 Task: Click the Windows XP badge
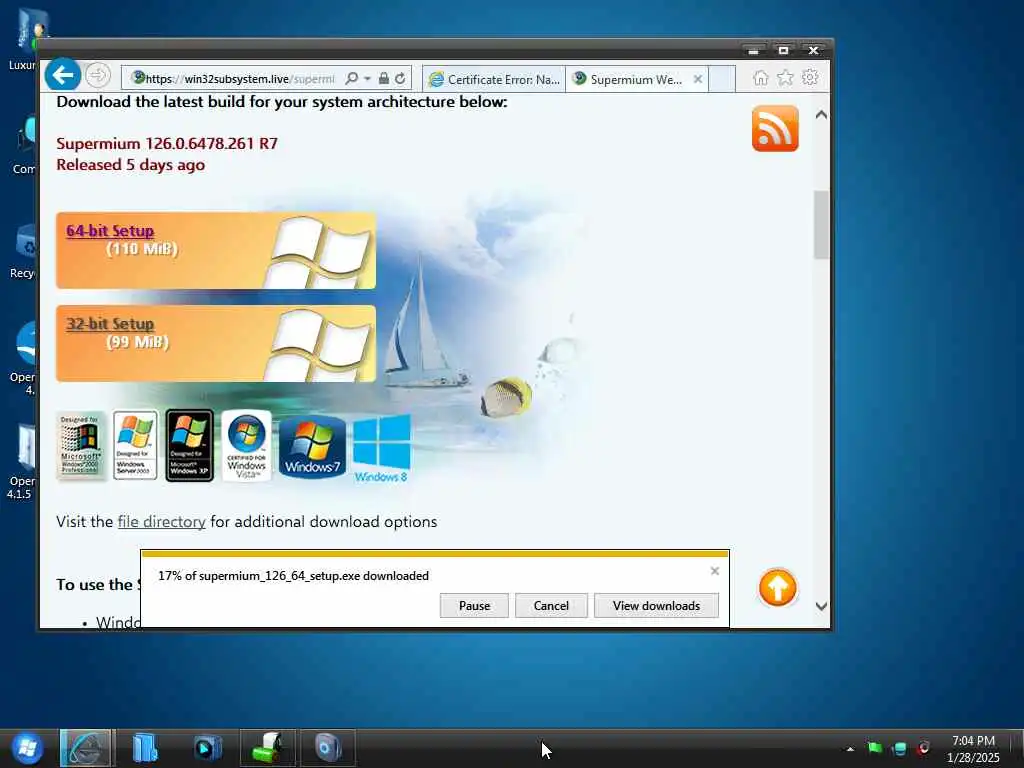point(189,445)
